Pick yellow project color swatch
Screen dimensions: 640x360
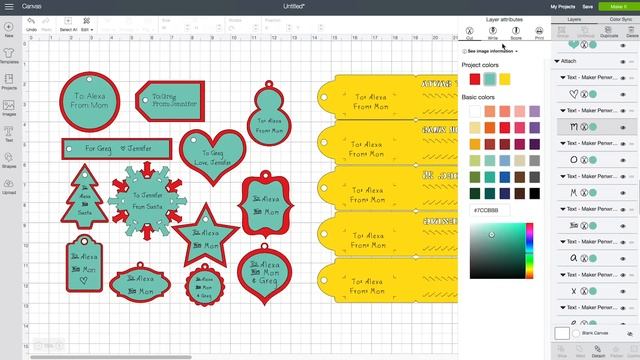504,79
